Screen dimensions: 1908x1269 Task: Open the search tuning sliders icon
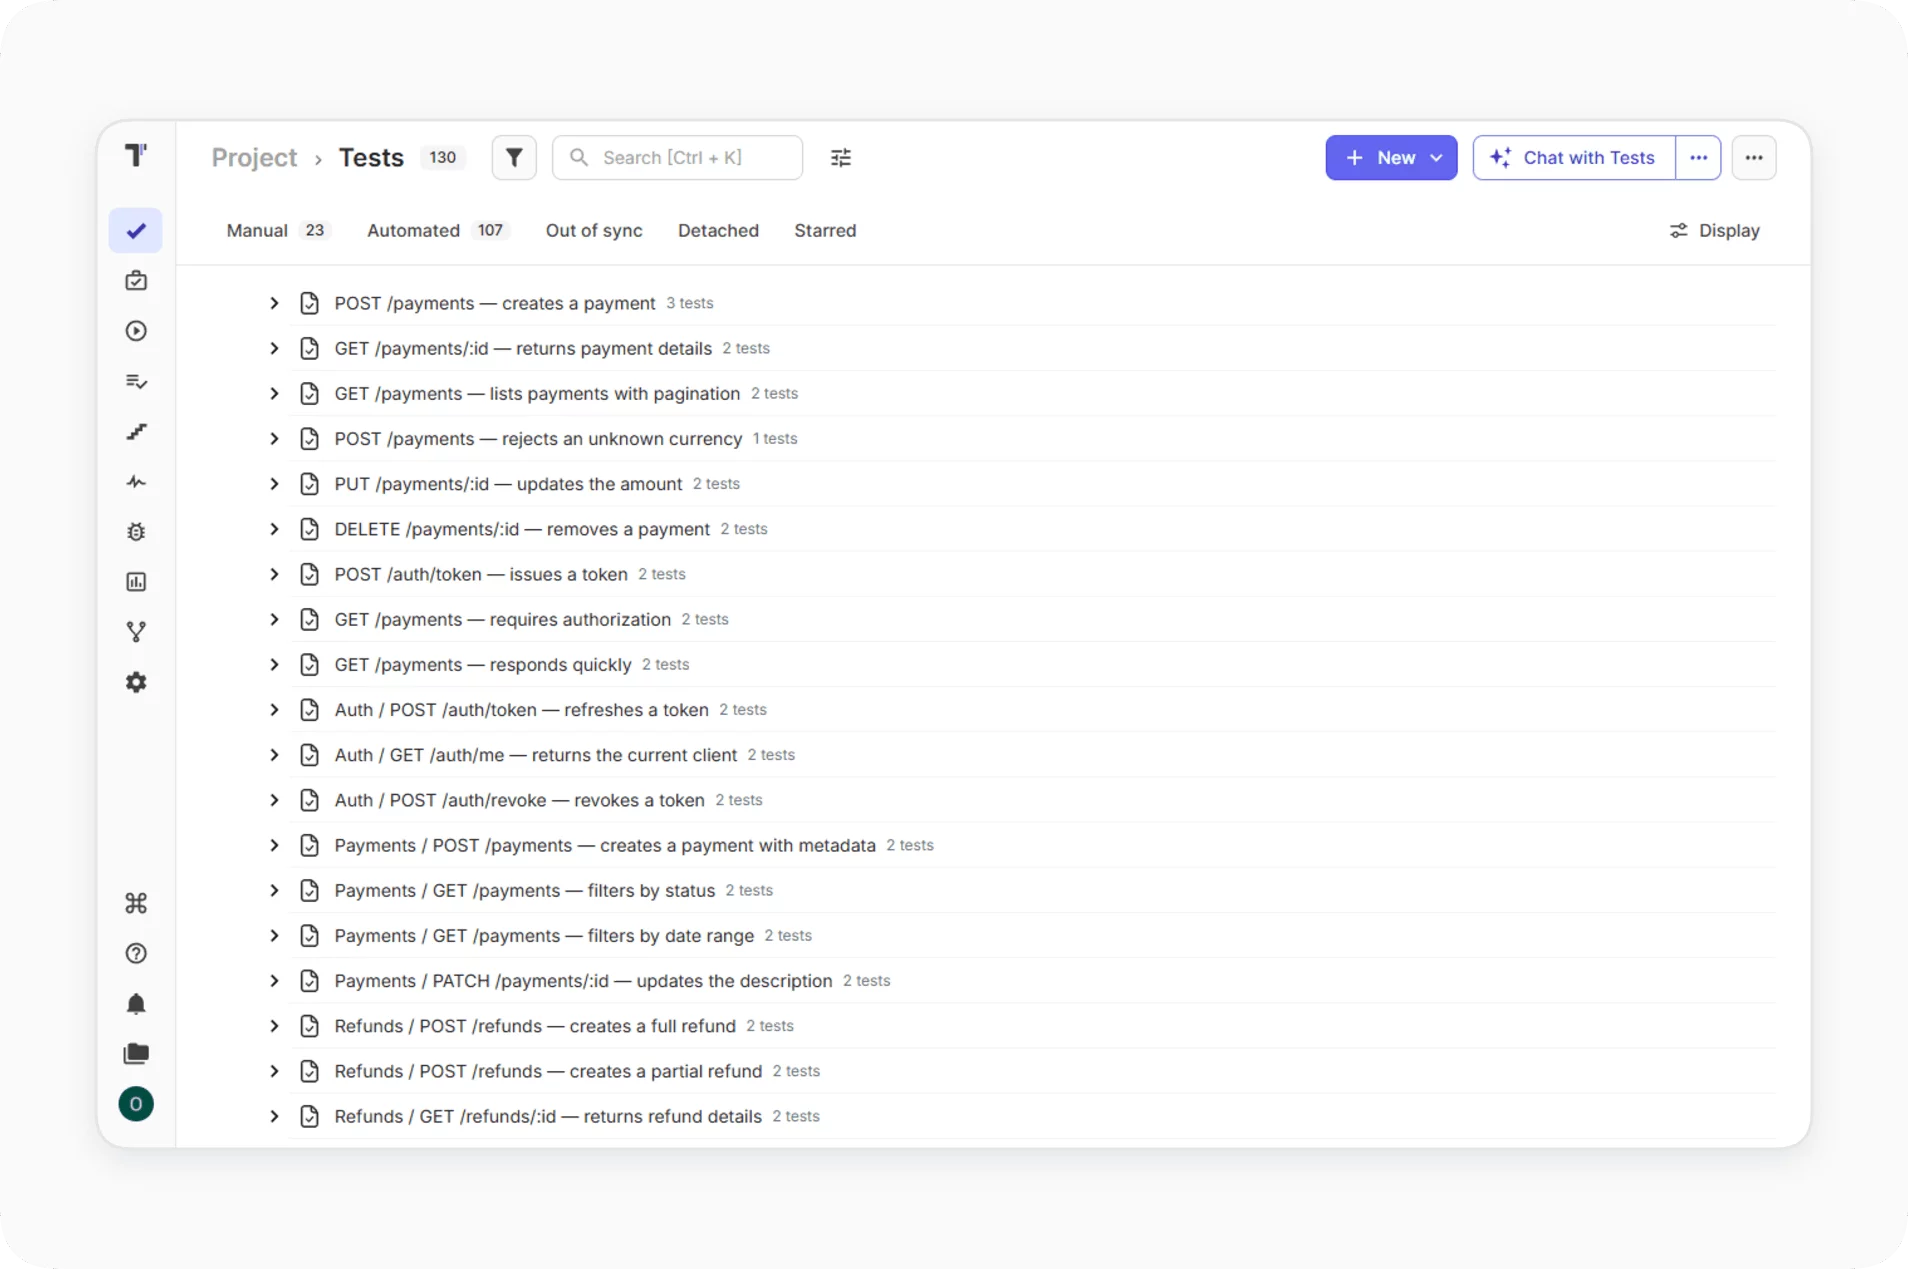841,158
